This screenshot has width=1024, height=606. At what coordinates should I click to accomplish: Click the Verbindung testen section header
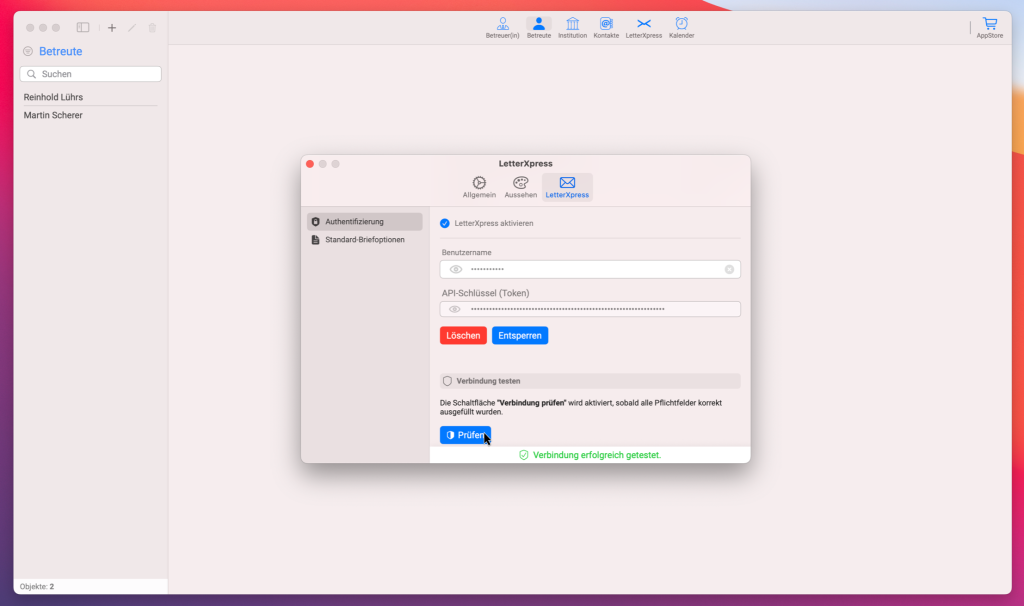(x=590, y=381)
